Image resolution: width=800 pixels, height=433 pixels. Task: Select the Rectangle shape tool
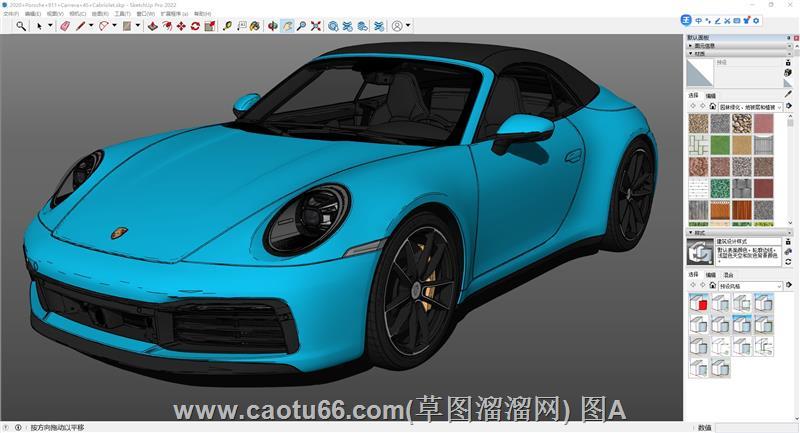pyautogui.click(x=127, y=26)
